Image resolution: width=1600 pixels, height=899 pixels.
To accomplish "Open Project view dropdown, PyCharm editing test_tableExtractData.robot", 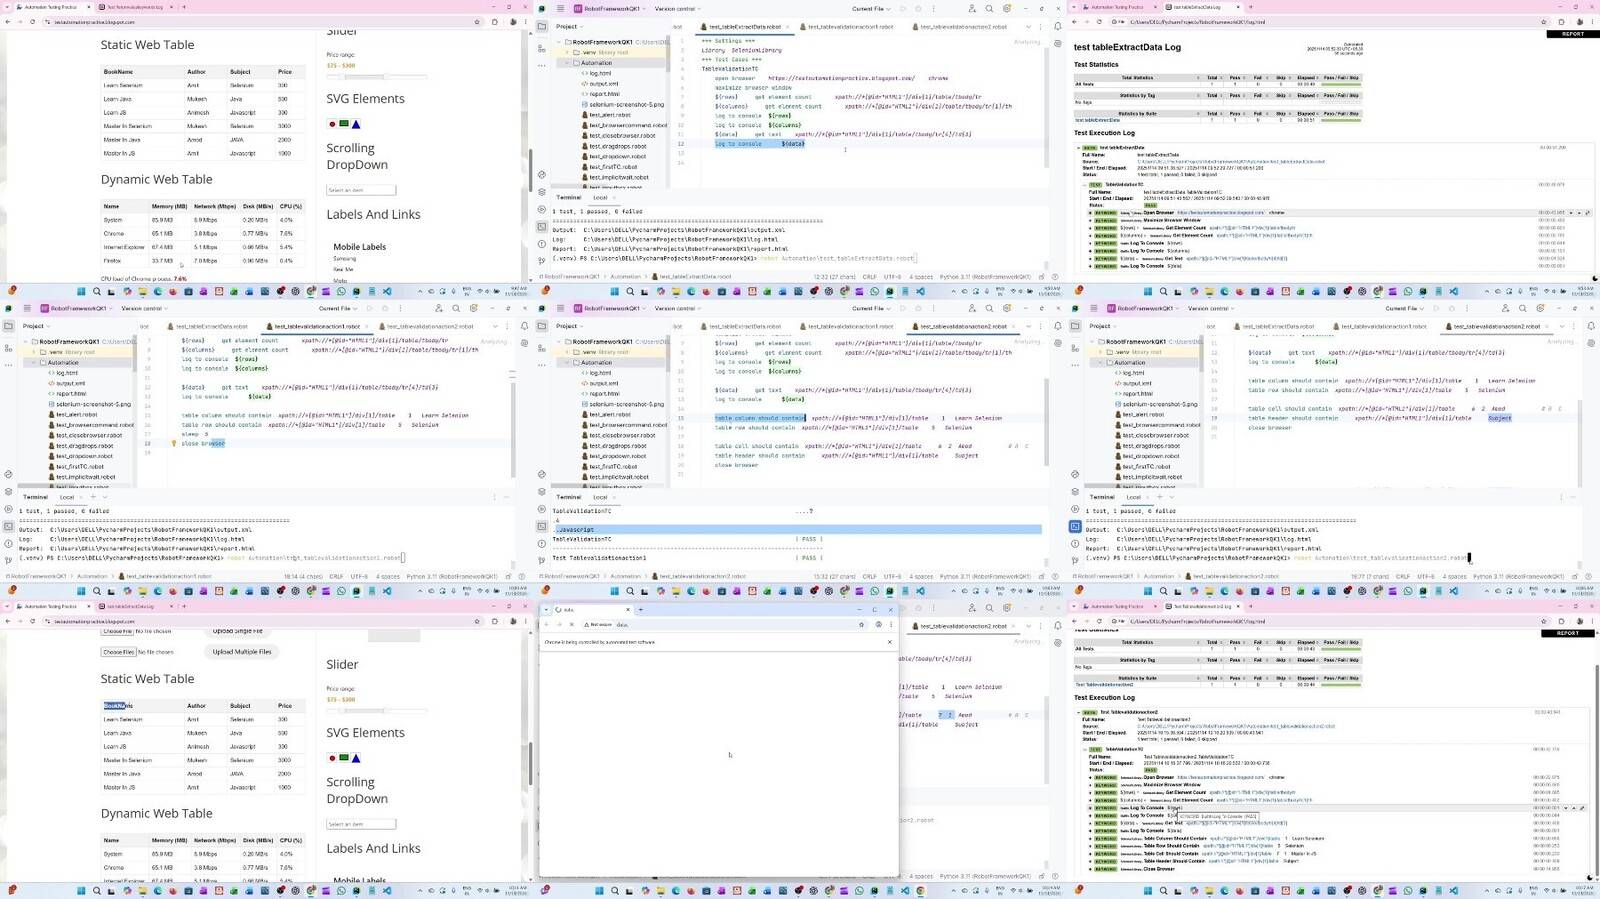I will click(569, 27).
